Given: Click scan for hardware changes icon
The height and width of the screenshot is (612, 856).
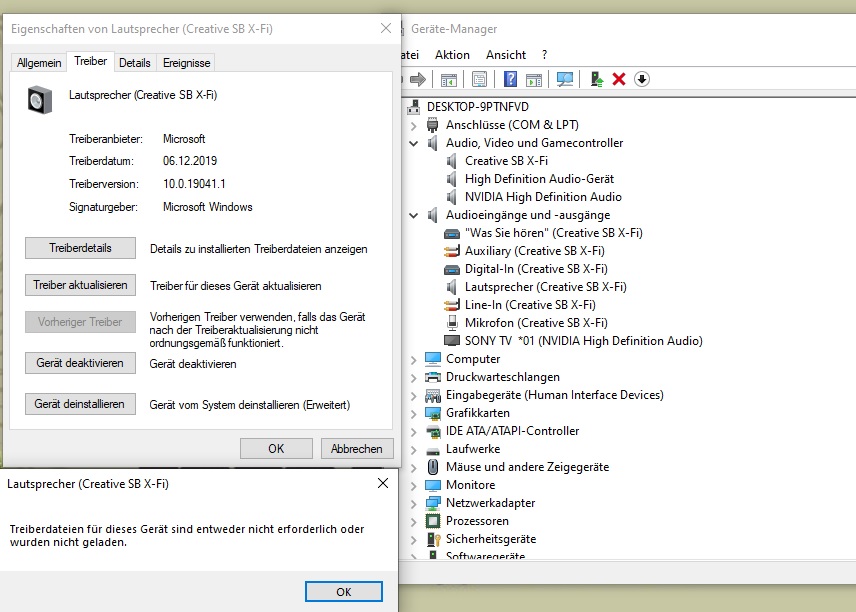Looking at the screenshot, I should [565, 80].
